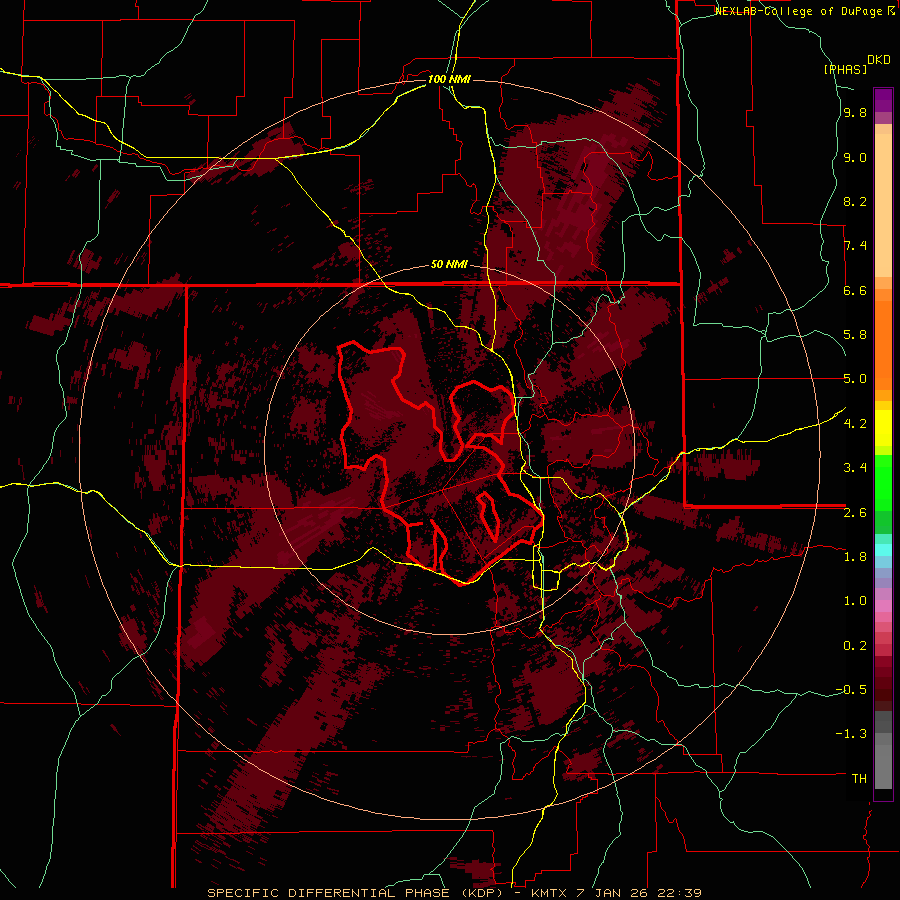The height and width of the screenshot is (900, 900).
Task: Pick the dark purple top color band
Action: pyautogui.click(x=883, y=100)
